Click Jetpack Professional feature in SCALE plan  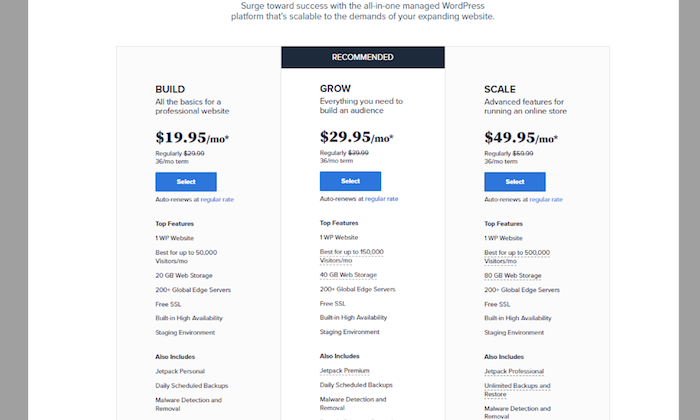tap(514, 371)
